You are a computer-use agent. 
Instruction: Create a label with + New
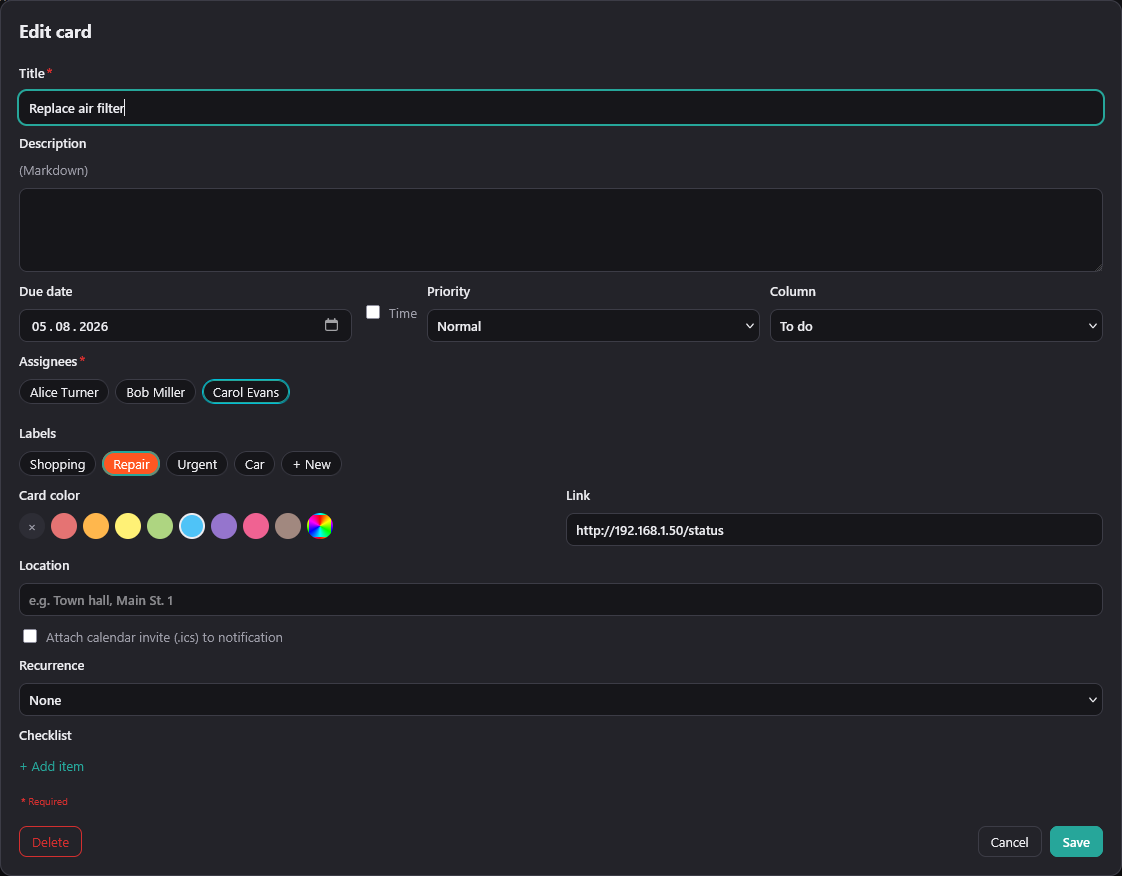coord(311,464)
